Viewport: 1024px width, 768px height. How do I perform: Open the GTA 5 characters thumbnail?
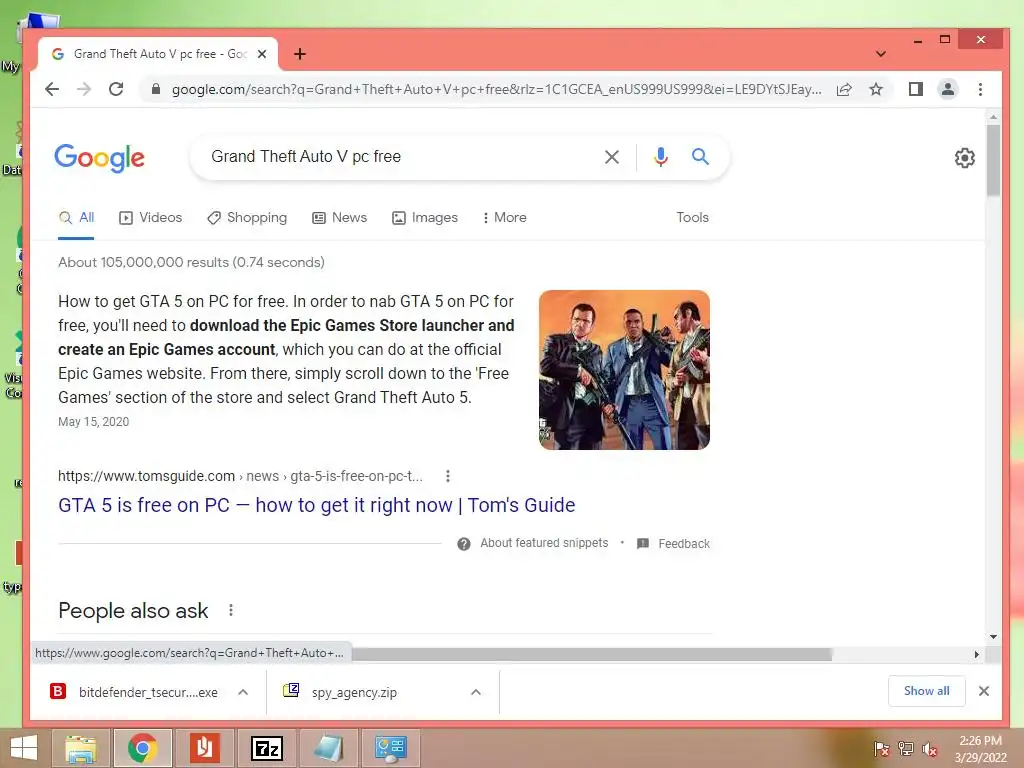(624, 370)
